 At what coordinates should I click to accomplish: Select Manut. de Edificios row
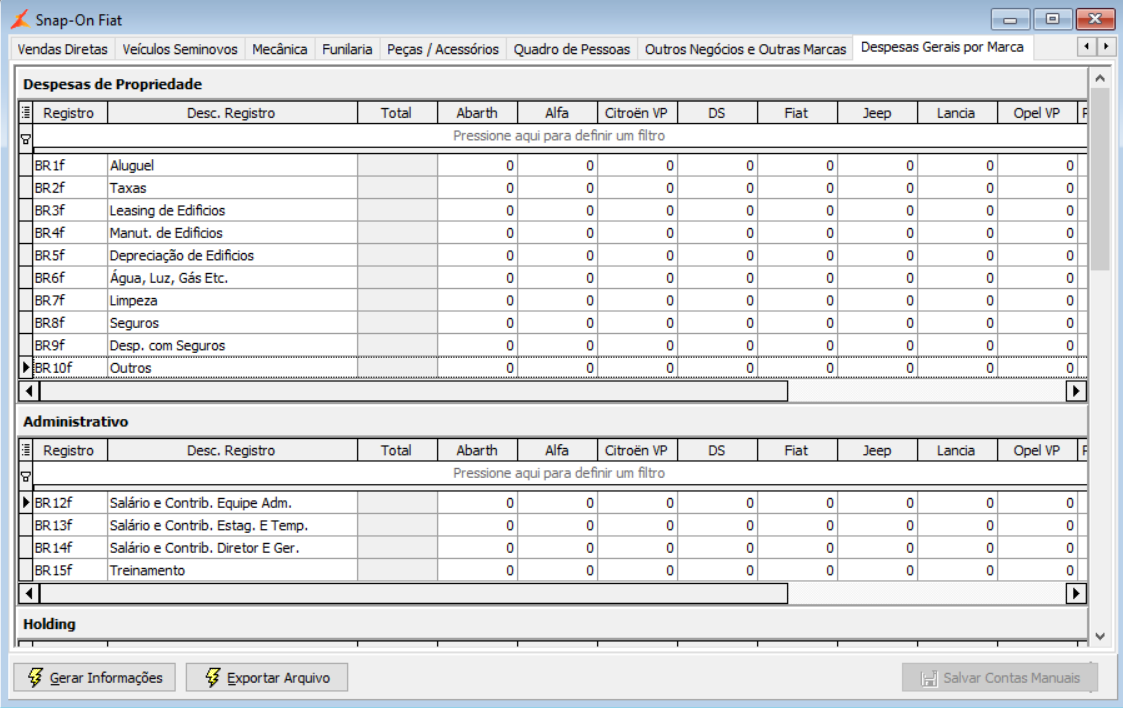(x=232, y=233)
